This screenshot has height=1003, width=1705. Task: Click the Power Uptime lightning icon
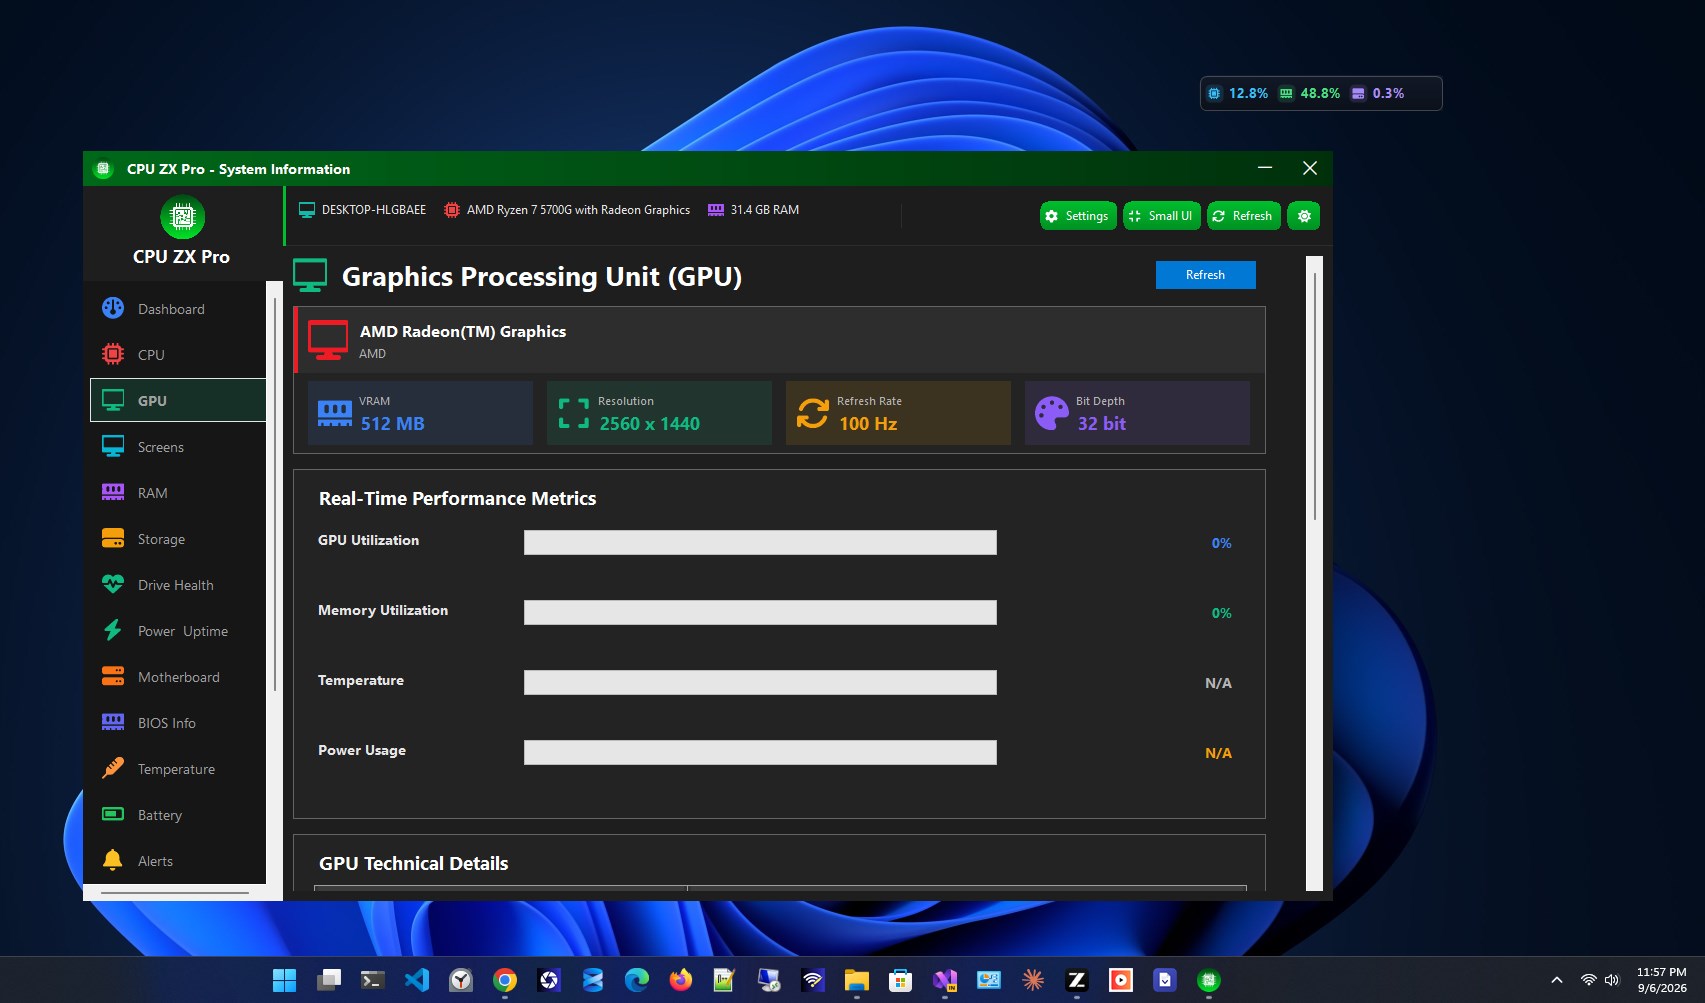tap(113, 631)
